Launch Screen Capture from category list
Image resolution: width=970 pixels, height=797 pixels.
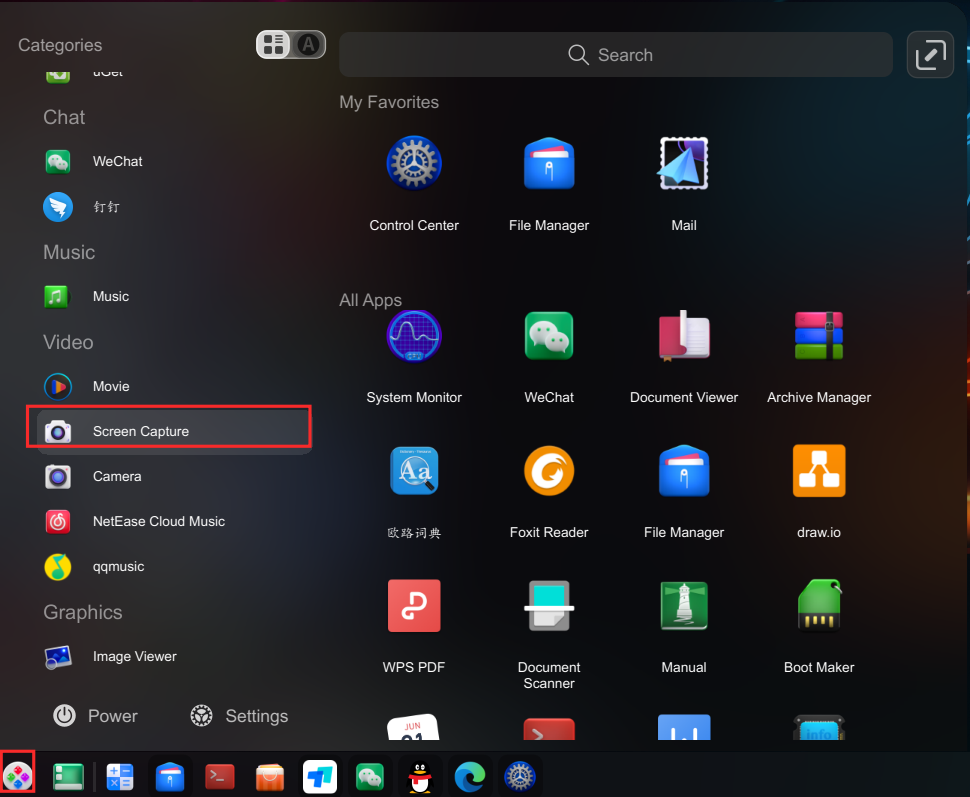pos(176,431)
